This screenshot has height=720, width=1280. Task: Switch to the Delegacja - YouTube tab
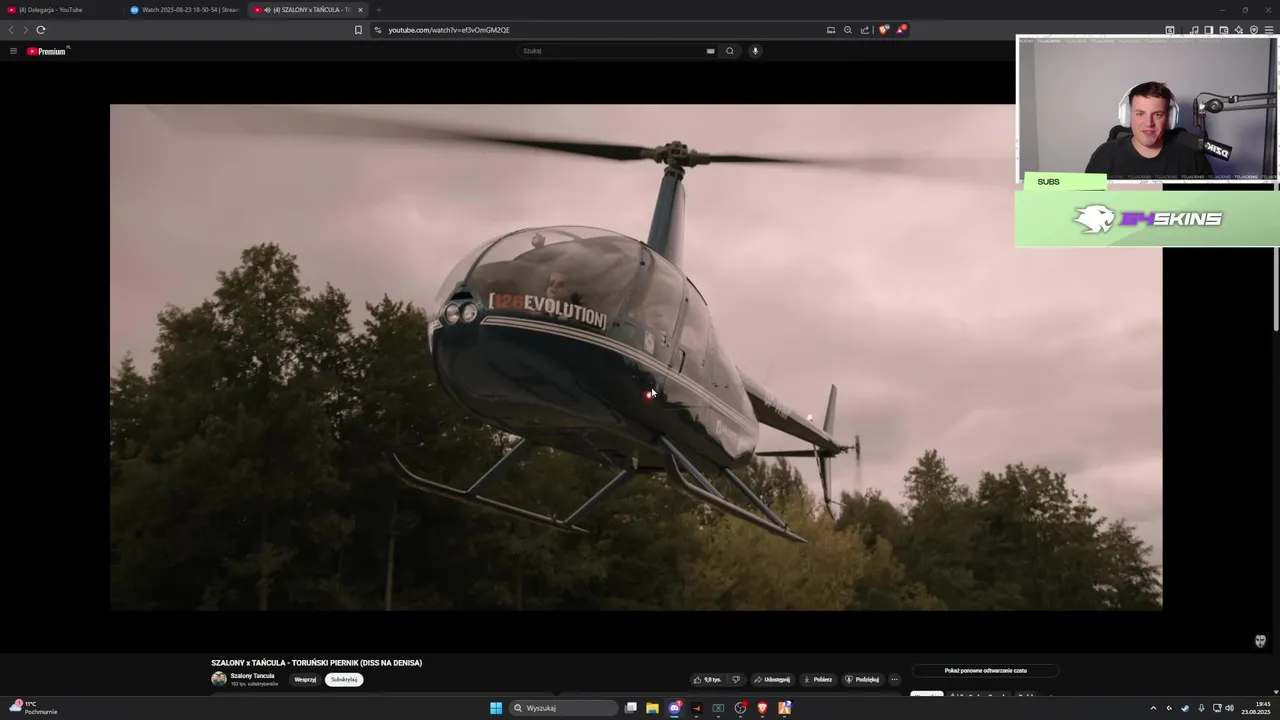[60, 10]
